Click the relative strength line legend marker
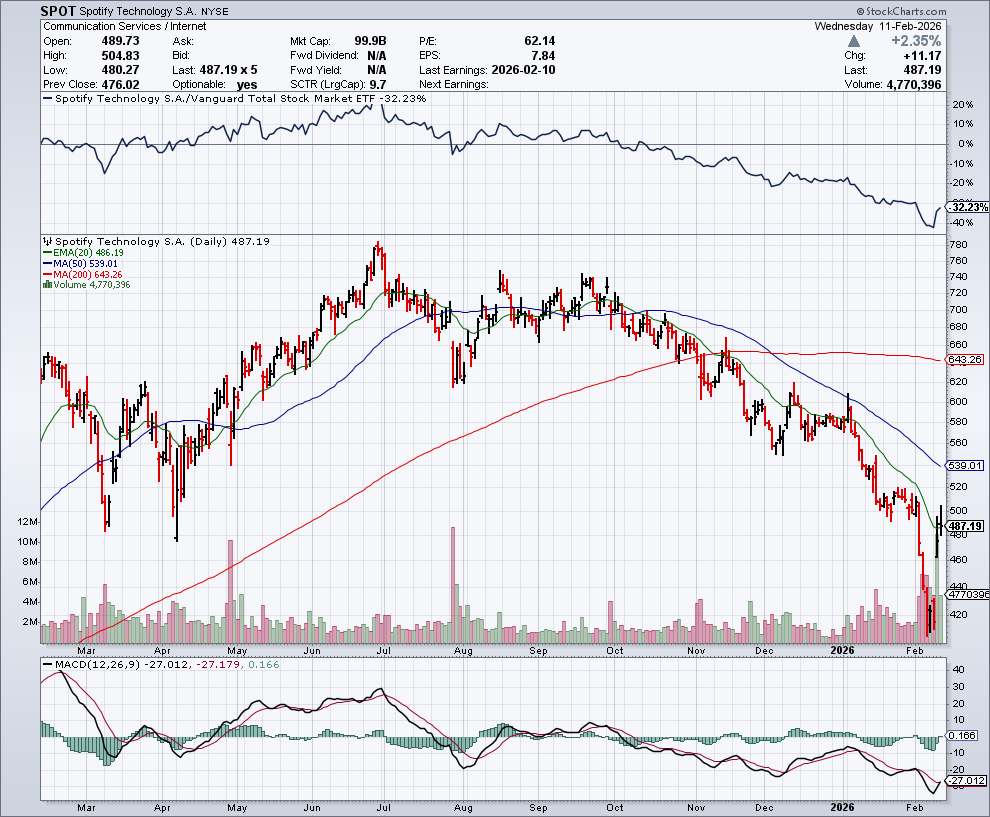 point(47,99)
